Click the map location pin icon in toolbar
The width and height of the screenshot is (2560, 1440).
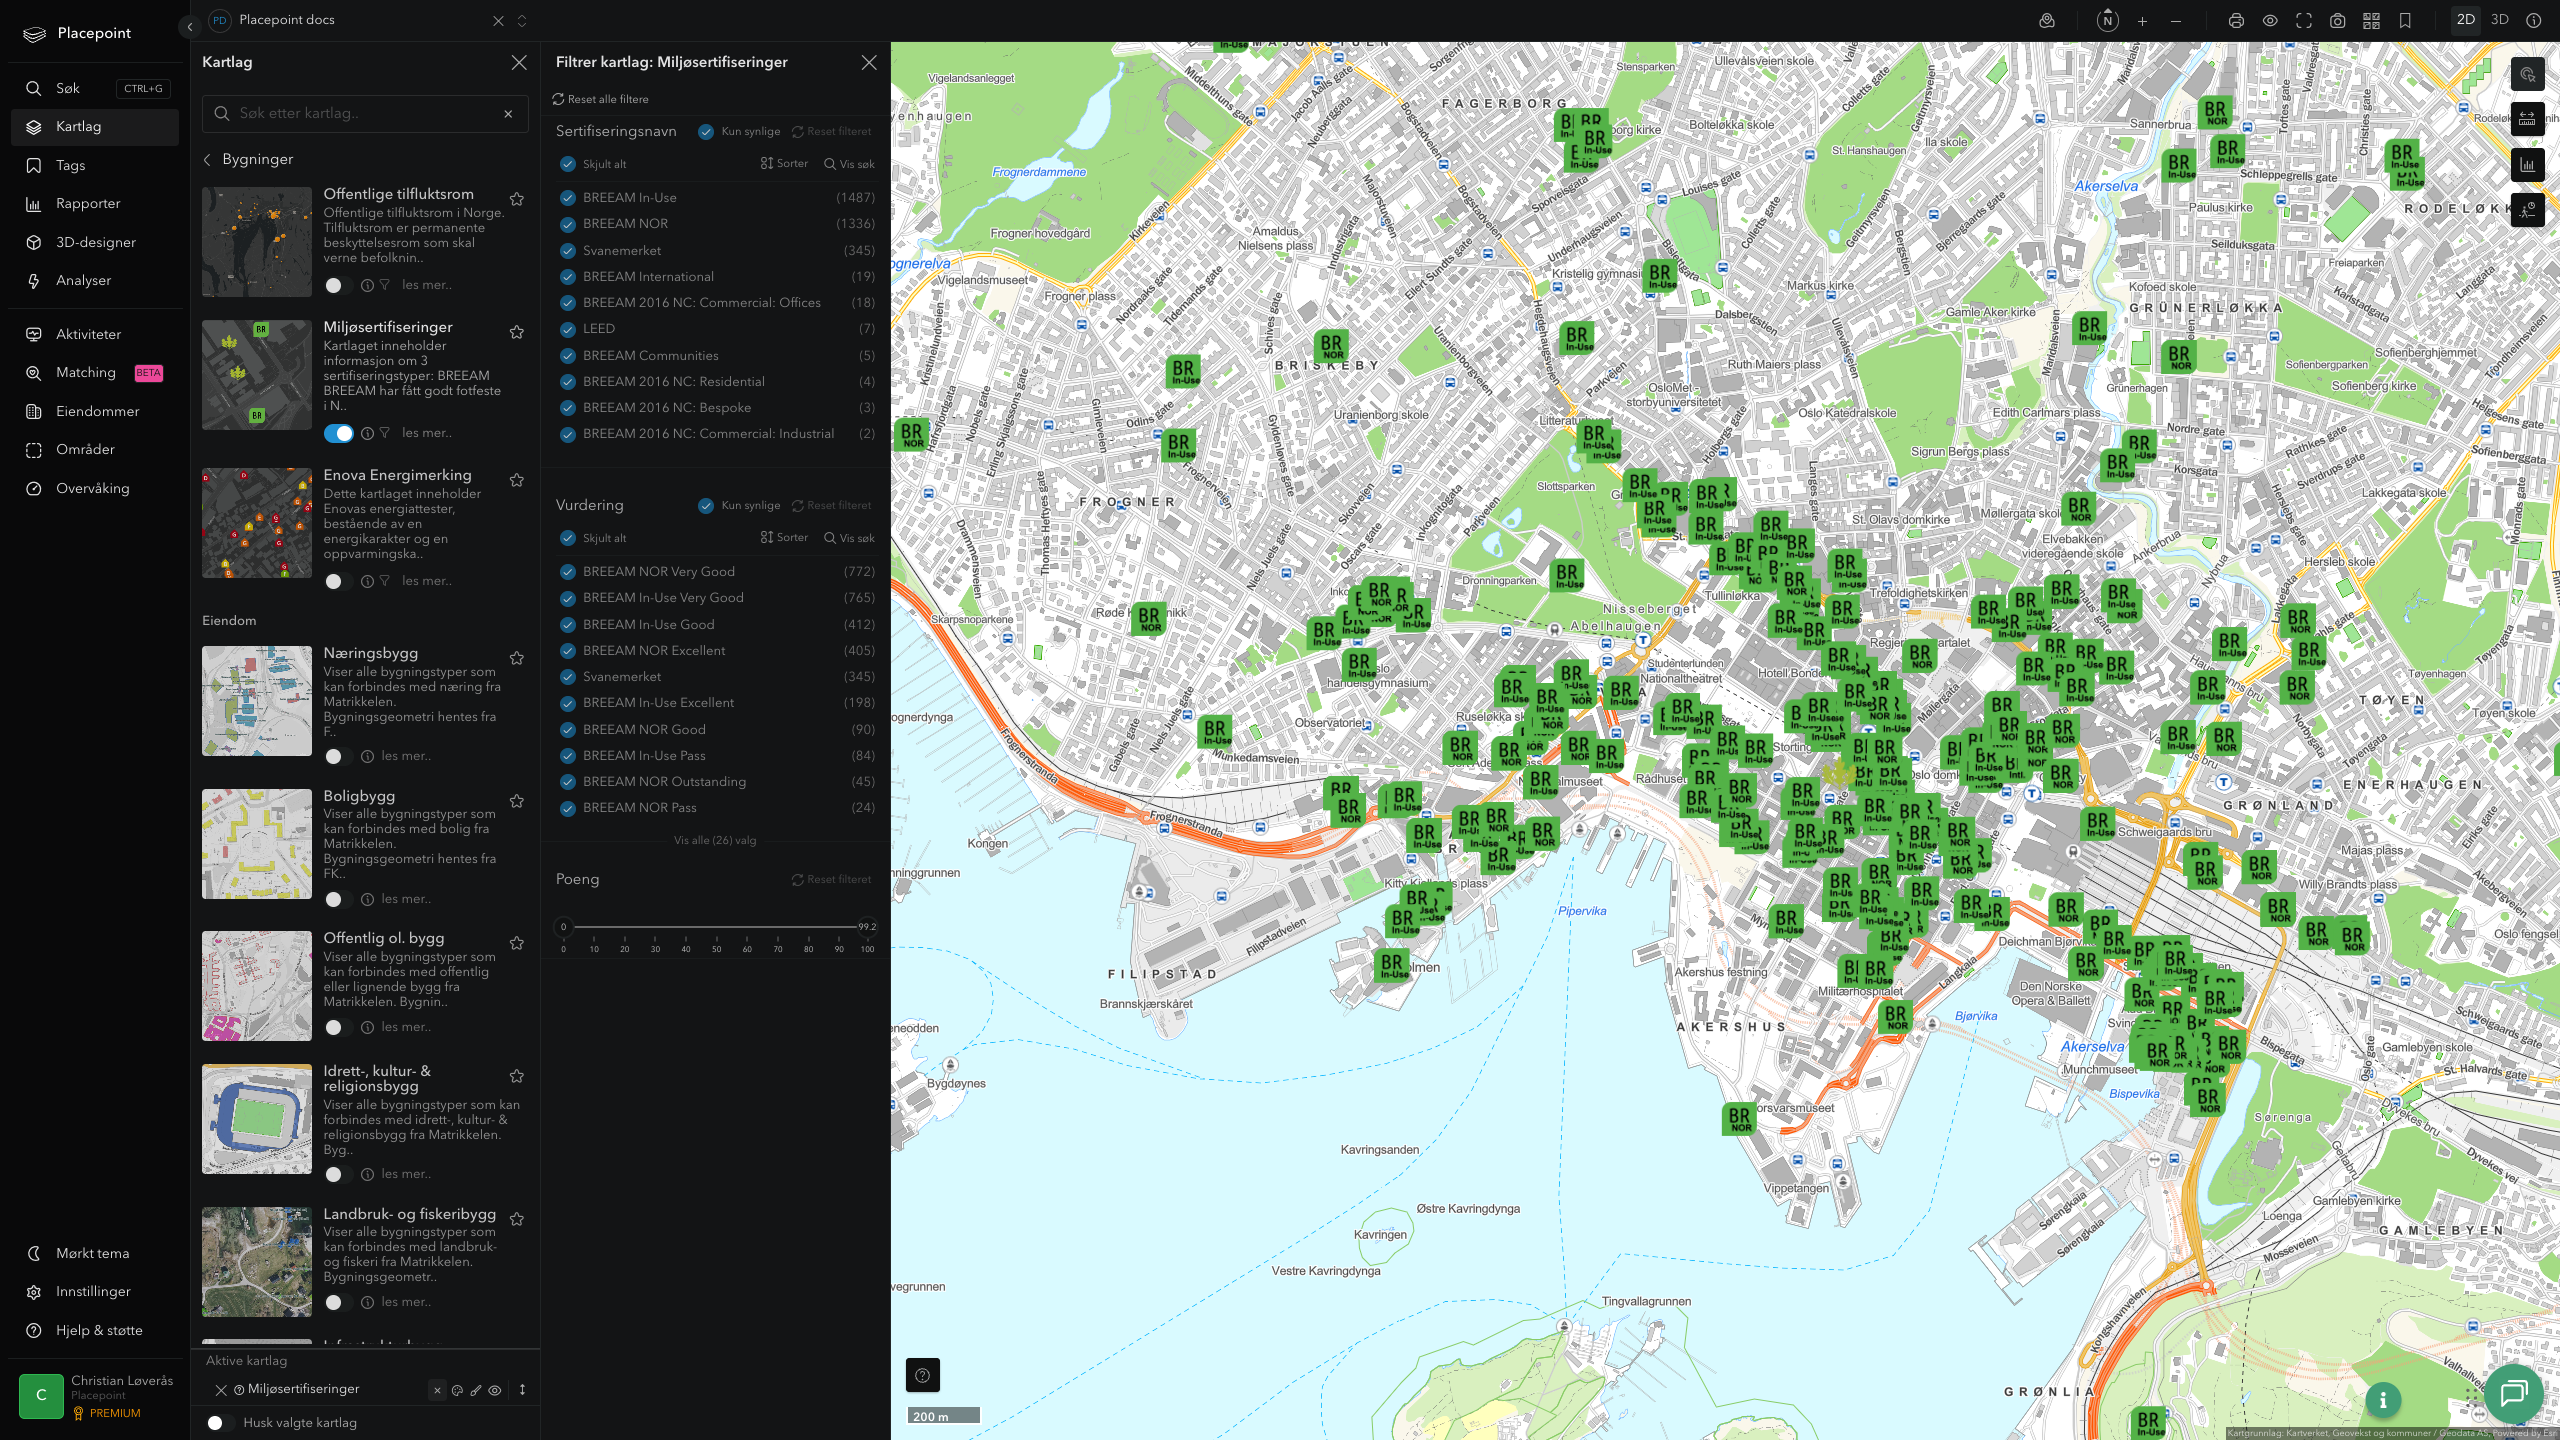click(2047, 21)
